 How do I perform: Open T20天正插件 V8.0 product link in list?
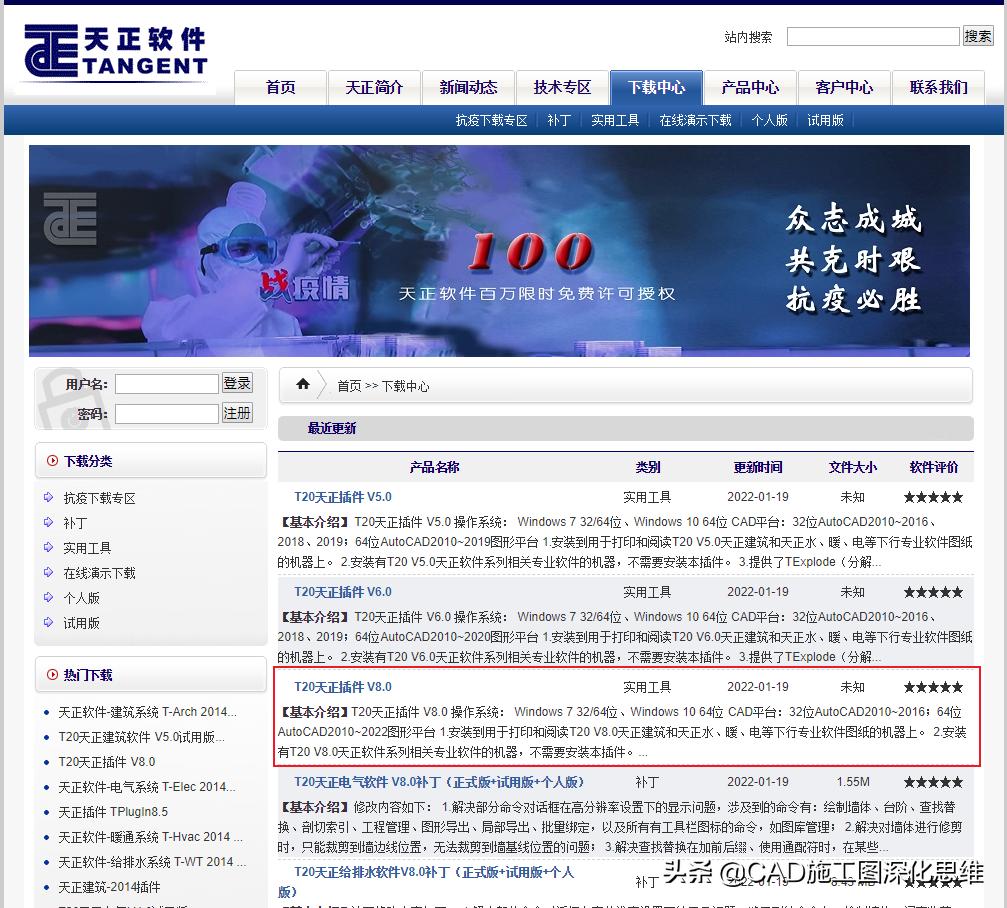[343, 687]
